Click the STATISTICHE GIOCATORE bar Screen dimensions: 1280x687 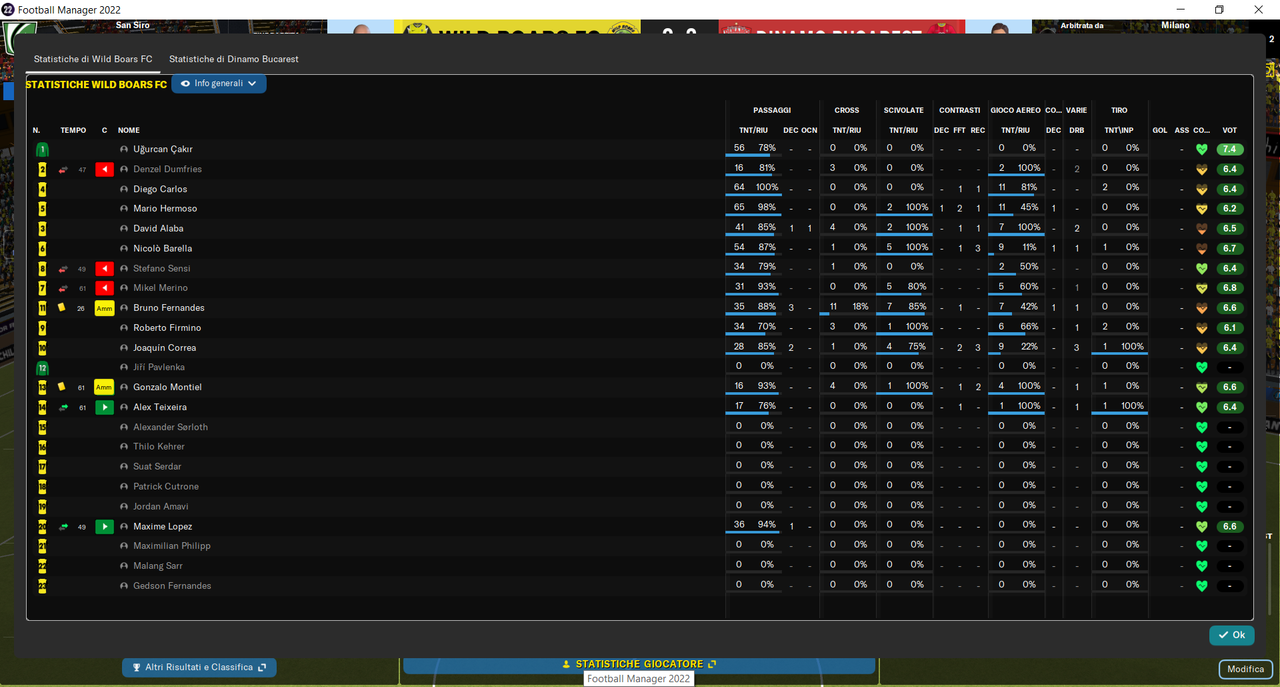639,664
